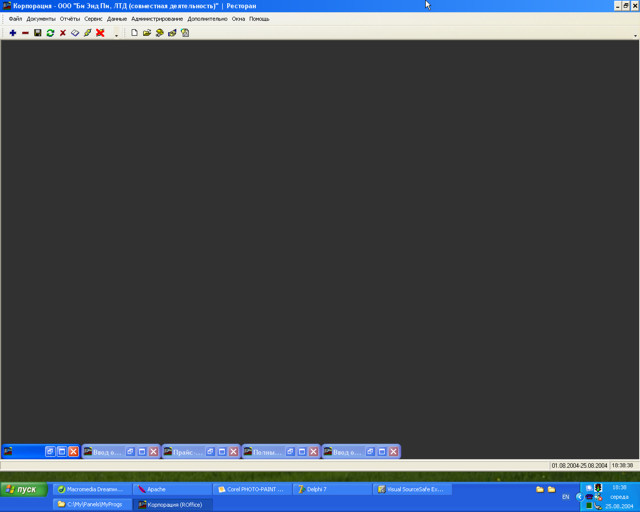
Task: Toggle the EN language indicator
Action: (x=566, y=496)
